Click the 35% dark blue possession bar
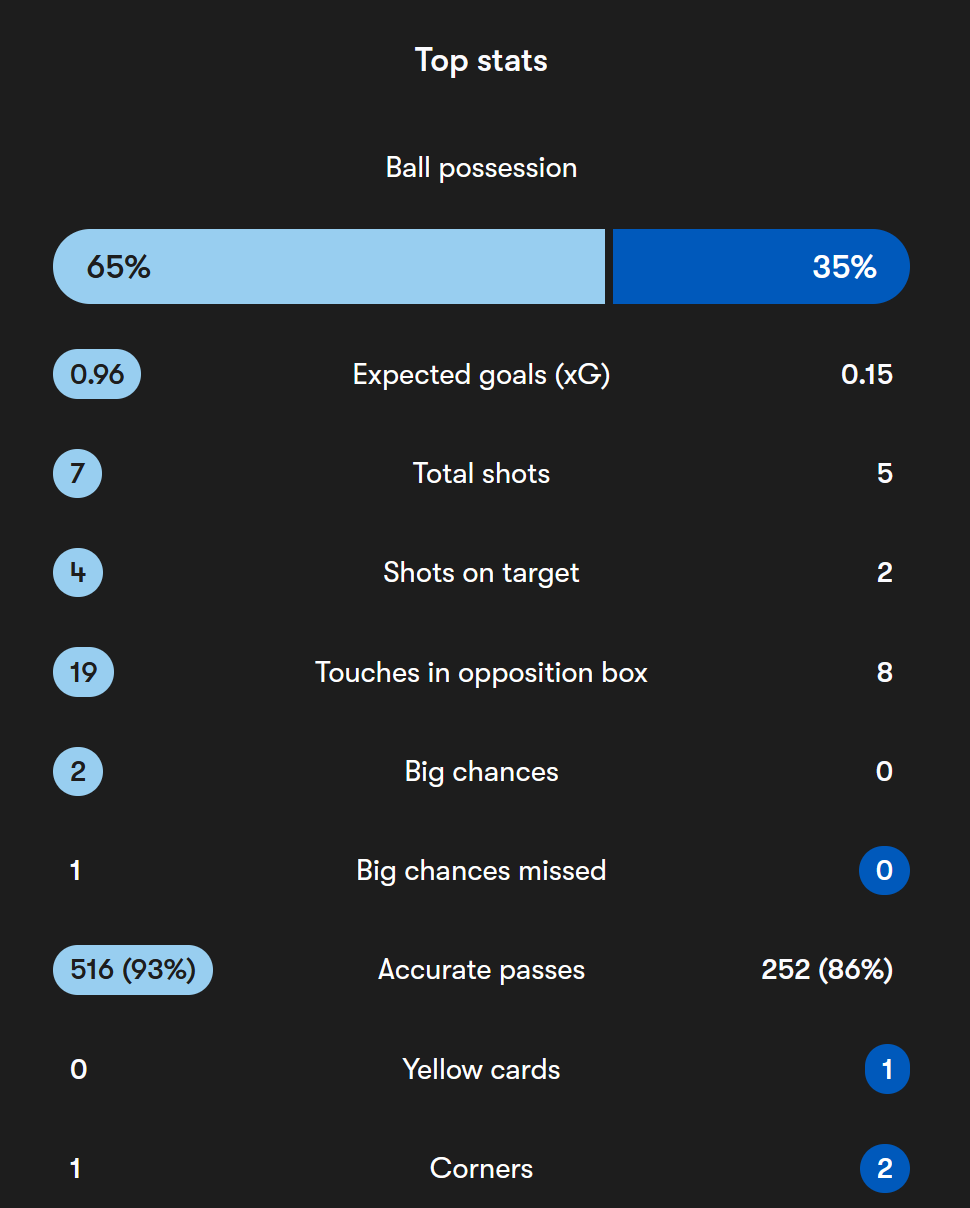Screen dimensions: 970x1208 761,266
